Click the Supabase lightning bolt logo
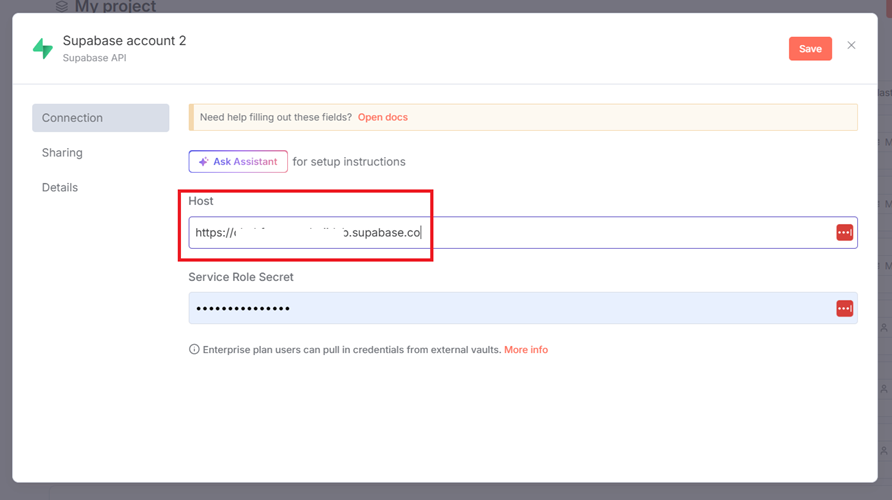Screen dimensions: 892x500 coord(43,48)
